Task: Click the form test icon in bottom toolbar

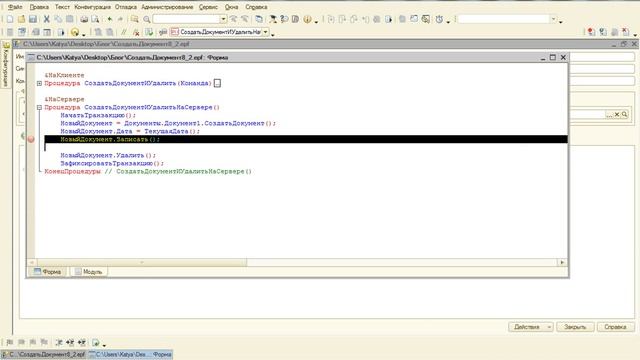Action: (96, 342)
